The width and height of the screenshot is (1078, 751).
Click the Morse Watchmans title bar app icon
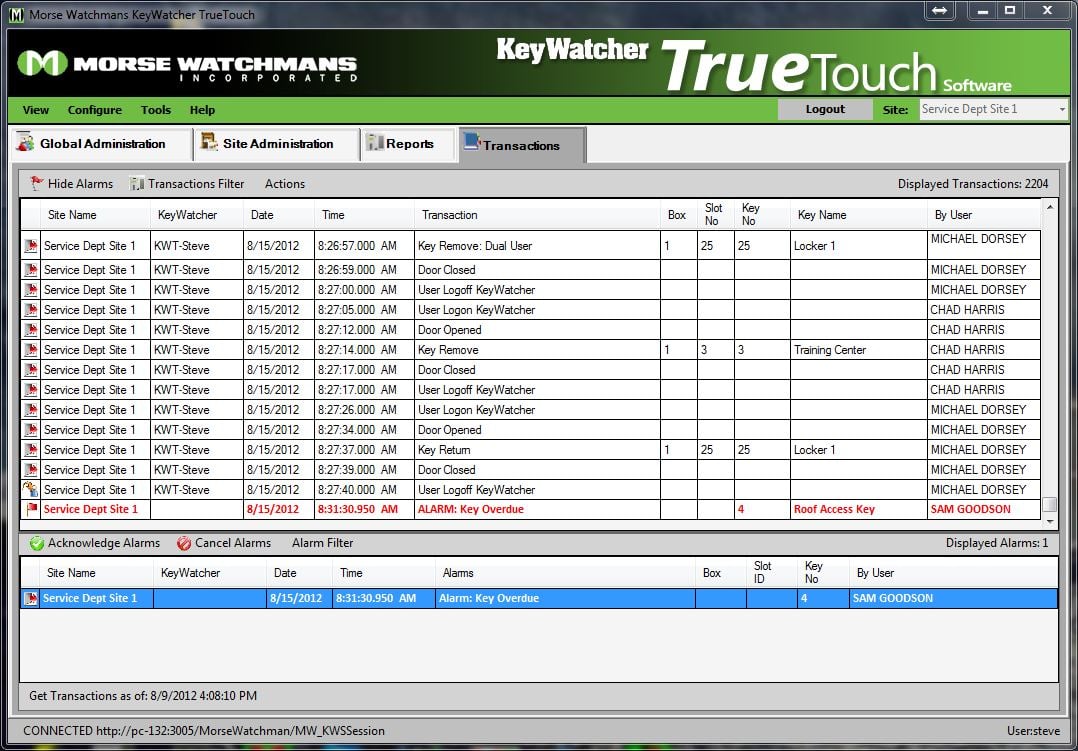(x=16, y=14)
